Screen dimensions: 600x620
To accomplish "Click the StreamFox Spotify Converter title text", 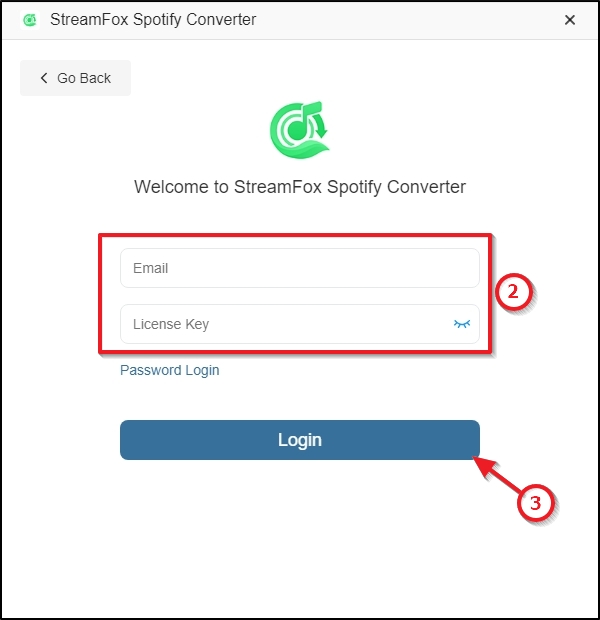I will pyautogui.click(x=153, y=19).
